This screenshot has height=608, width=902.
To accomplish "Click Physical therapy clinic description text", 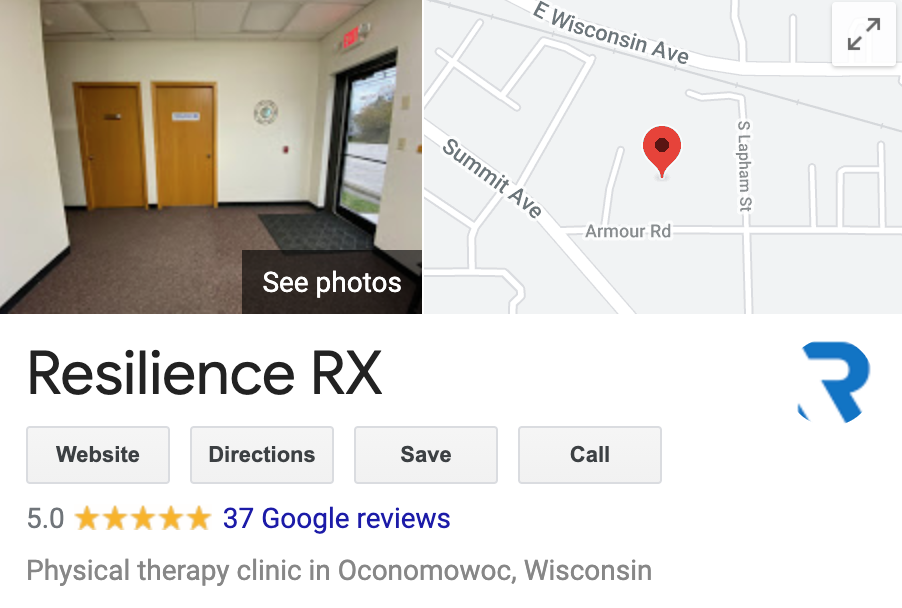I will (339, 571).
